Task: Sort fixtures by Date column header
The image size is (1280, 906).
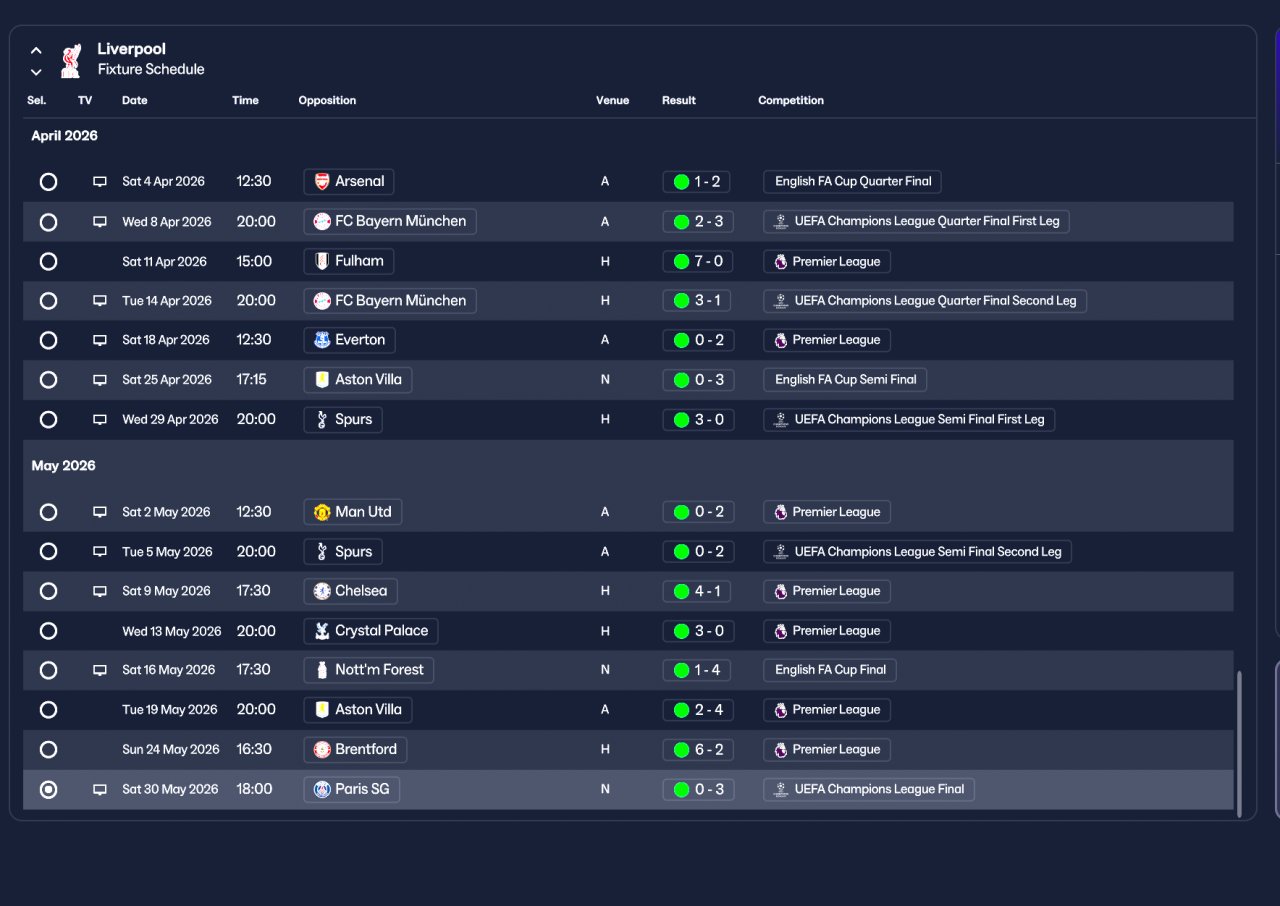Action: coord(134,100)
